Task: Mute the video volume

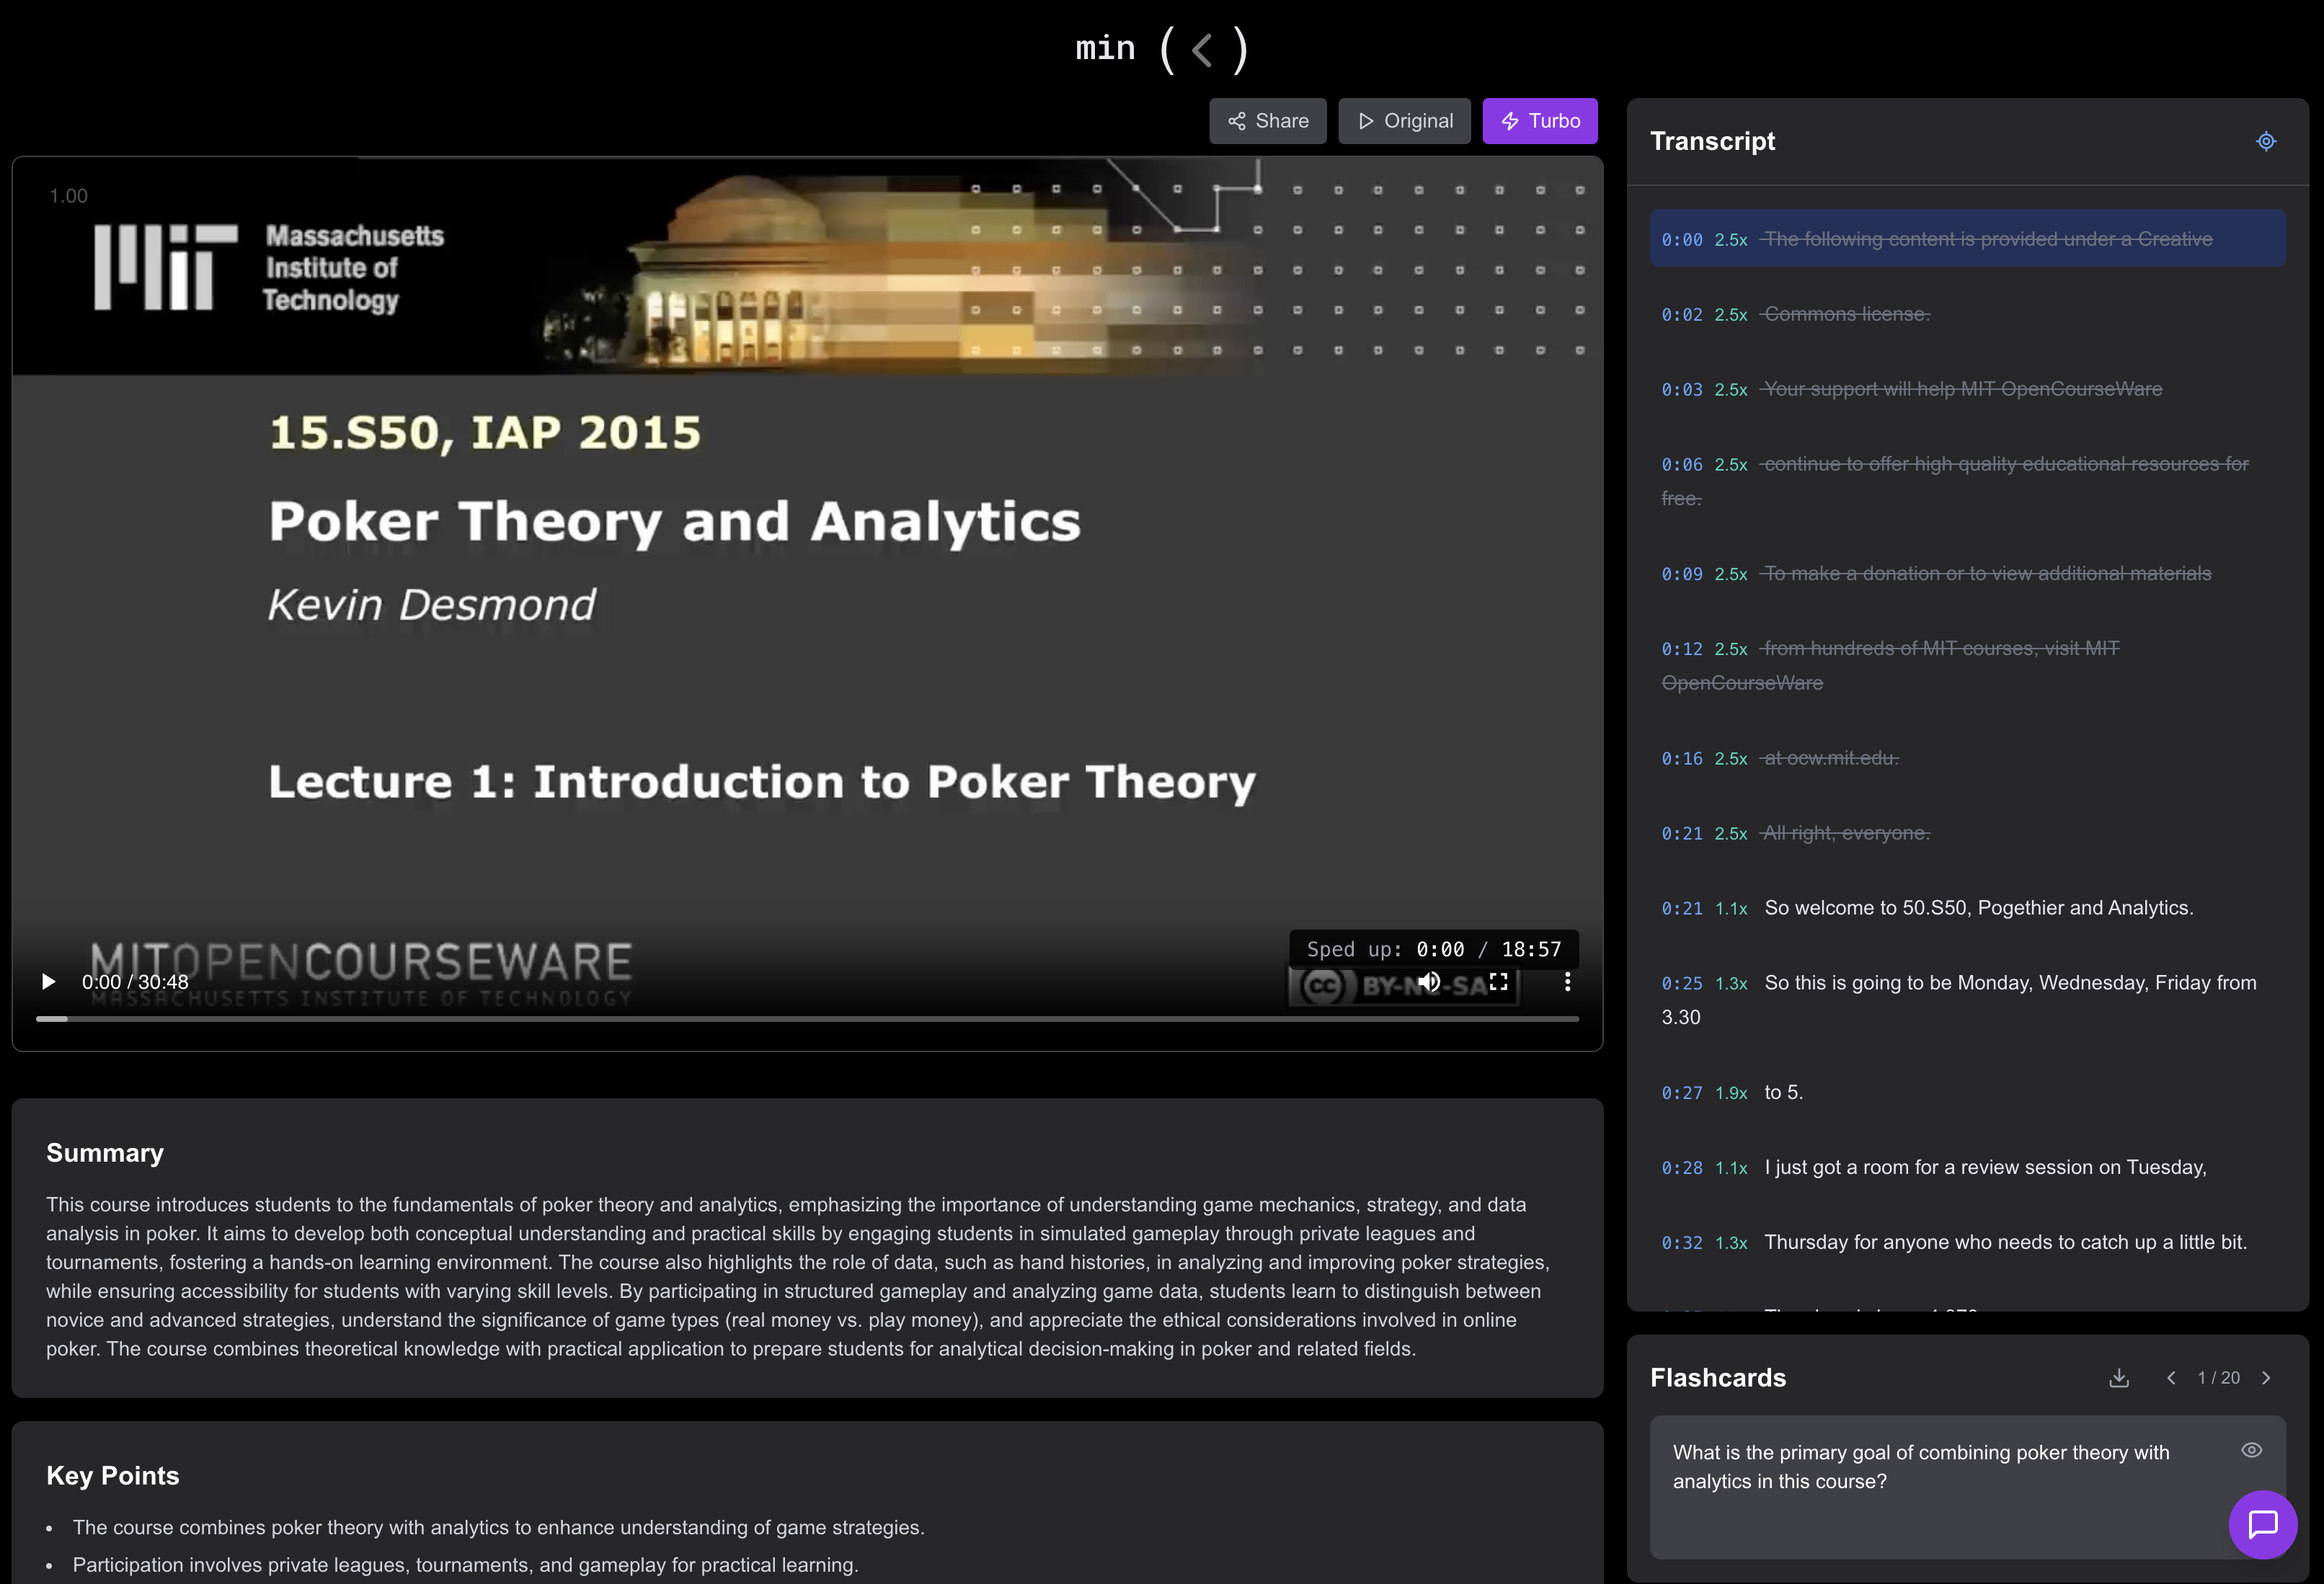Action: [1429, 982]
